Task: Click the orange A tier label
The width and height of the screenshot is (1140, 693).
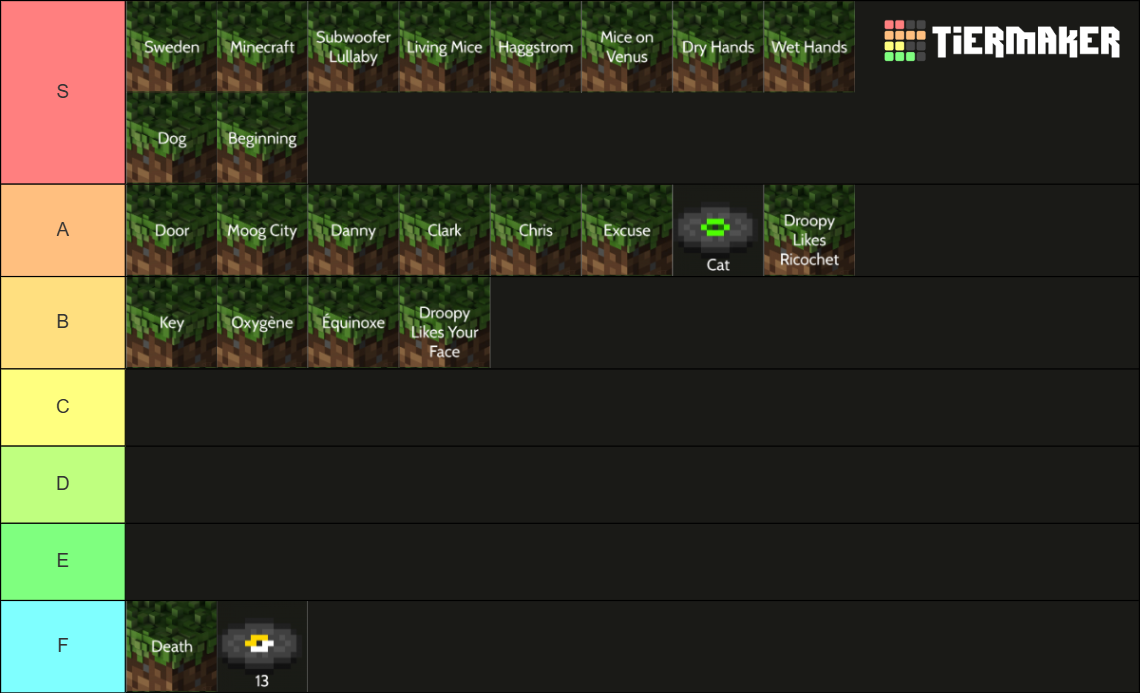Action: (x=63, y=231)
